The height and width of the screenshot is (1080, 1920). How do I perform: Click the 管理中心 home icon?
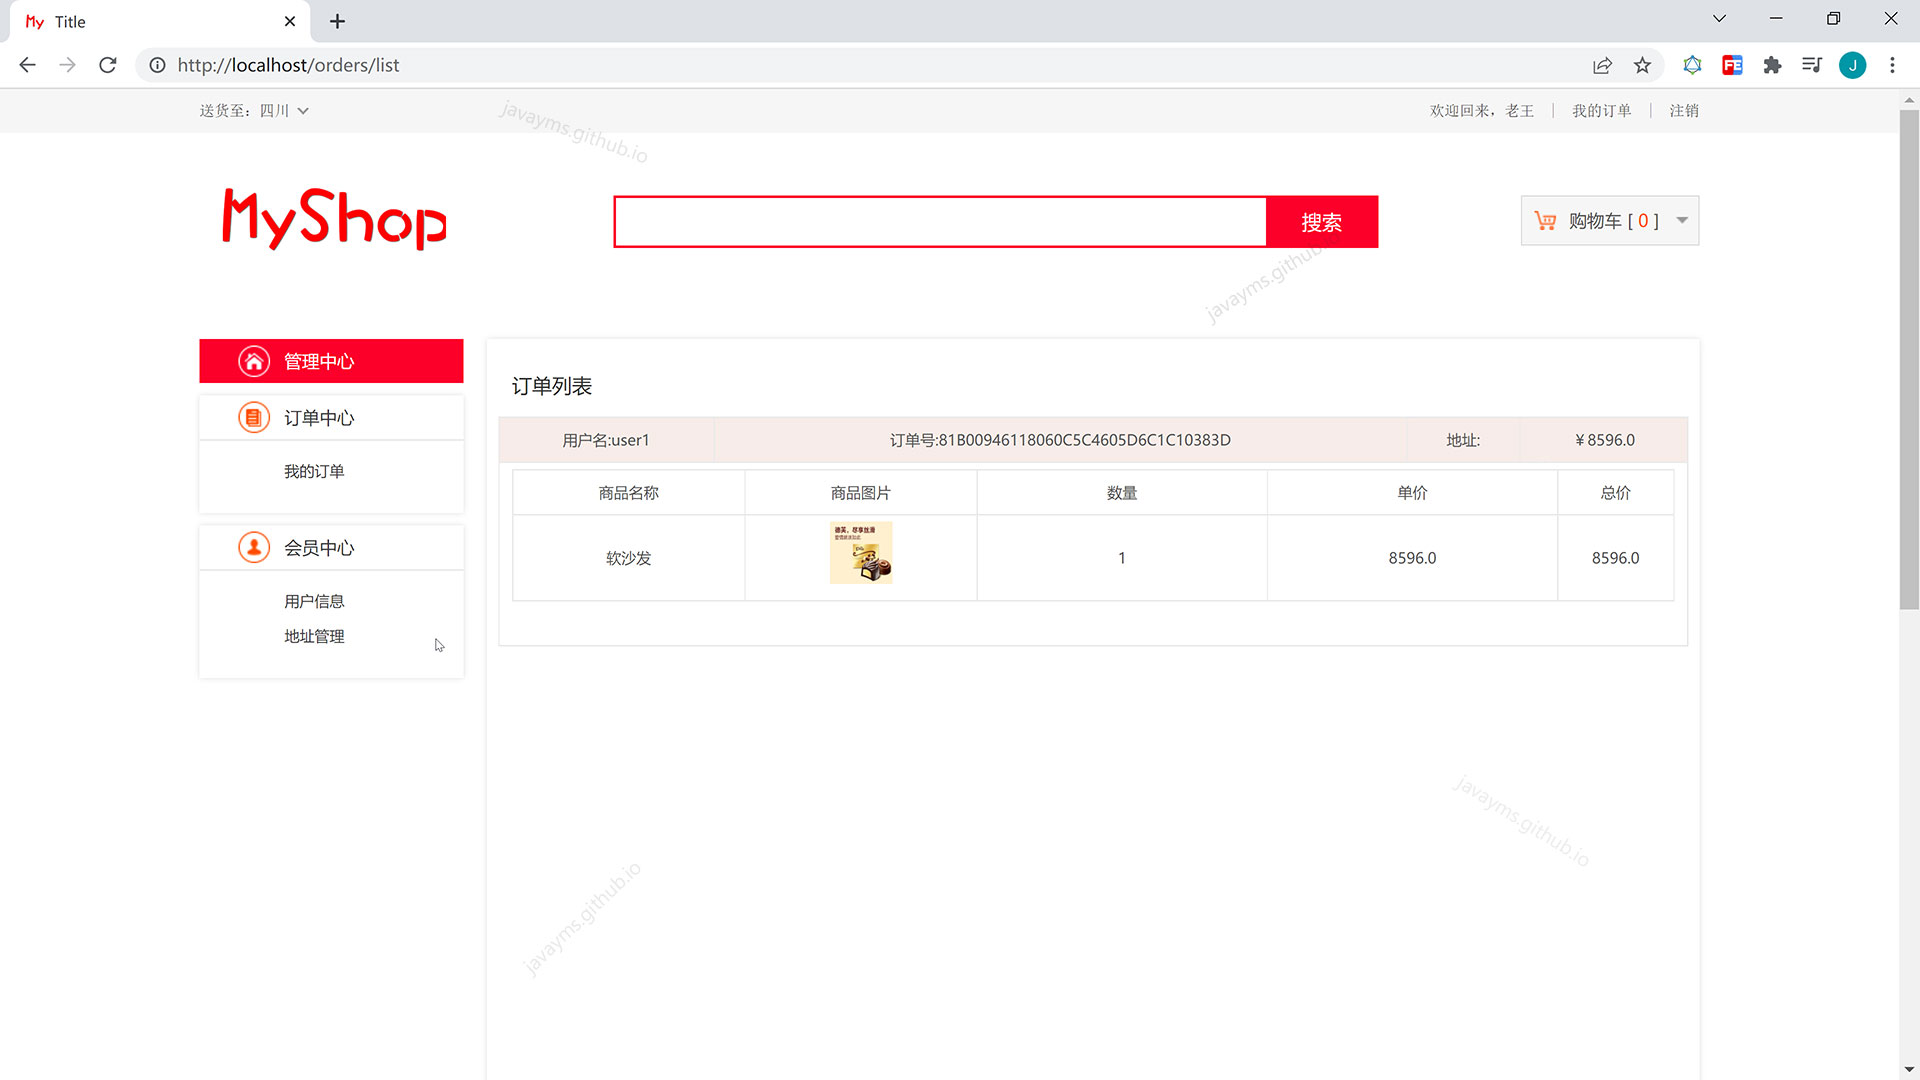coord(254,360)
